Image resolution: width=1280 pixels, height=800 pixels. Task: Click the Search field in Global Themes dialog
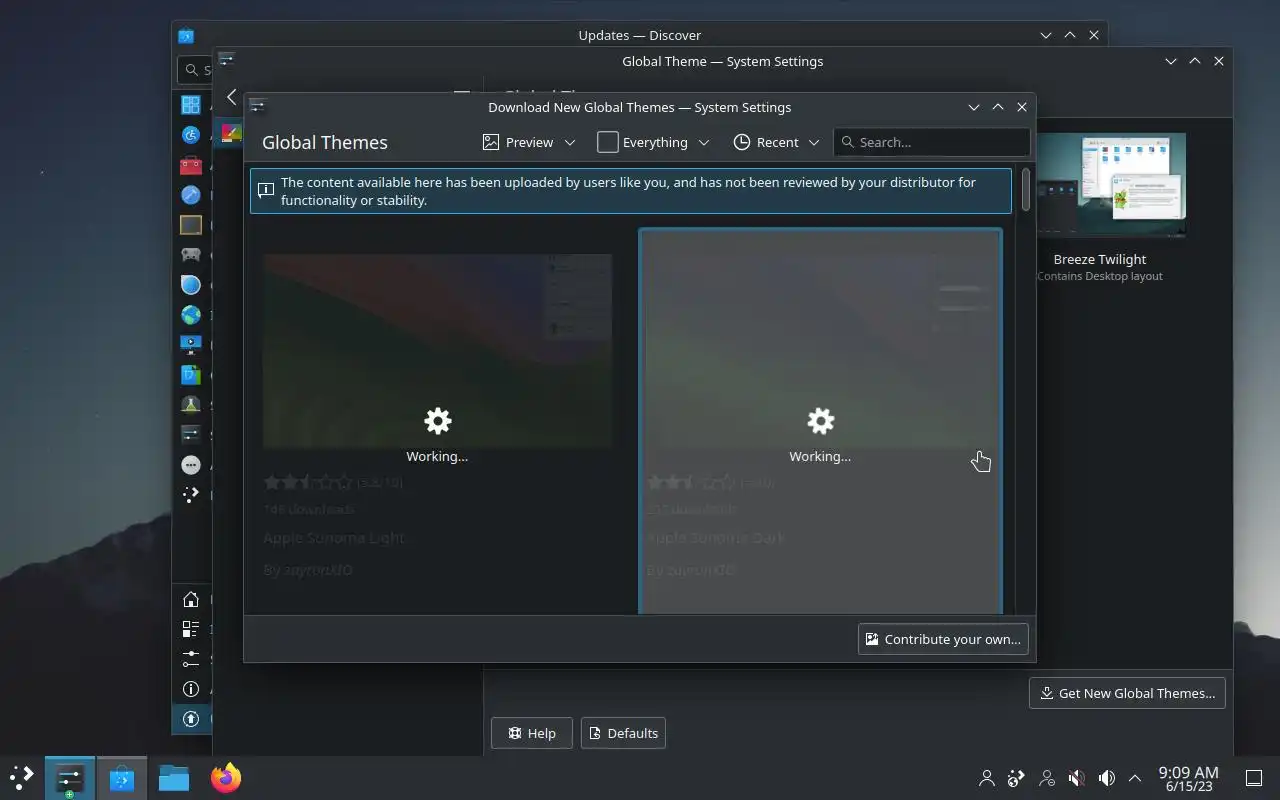pyautogui.click(x=931, y=142)
